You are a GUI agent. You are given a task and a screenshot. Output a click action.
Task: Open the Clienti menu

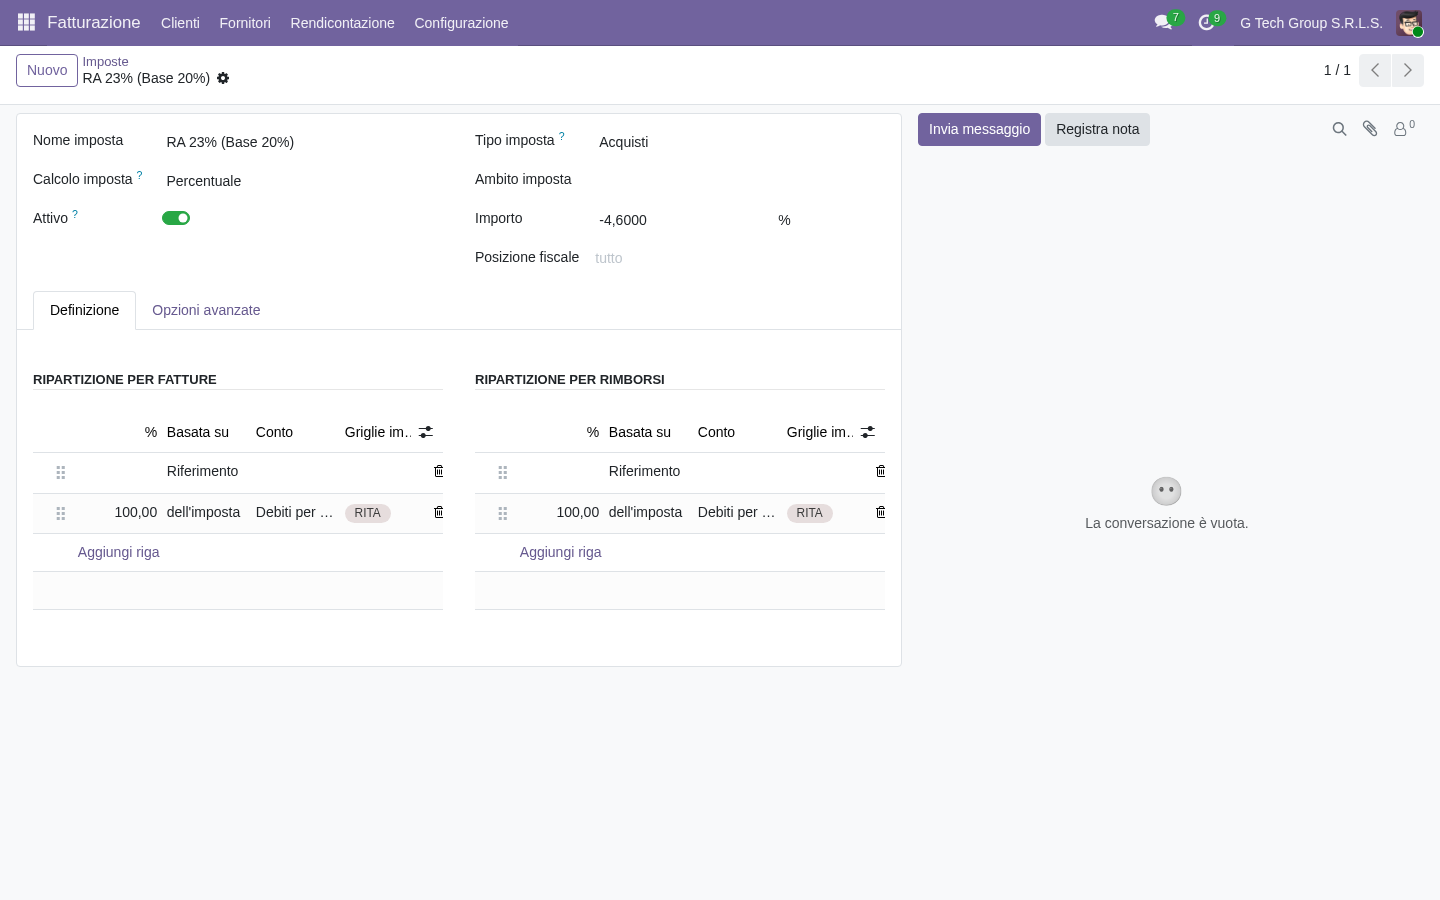180,22
